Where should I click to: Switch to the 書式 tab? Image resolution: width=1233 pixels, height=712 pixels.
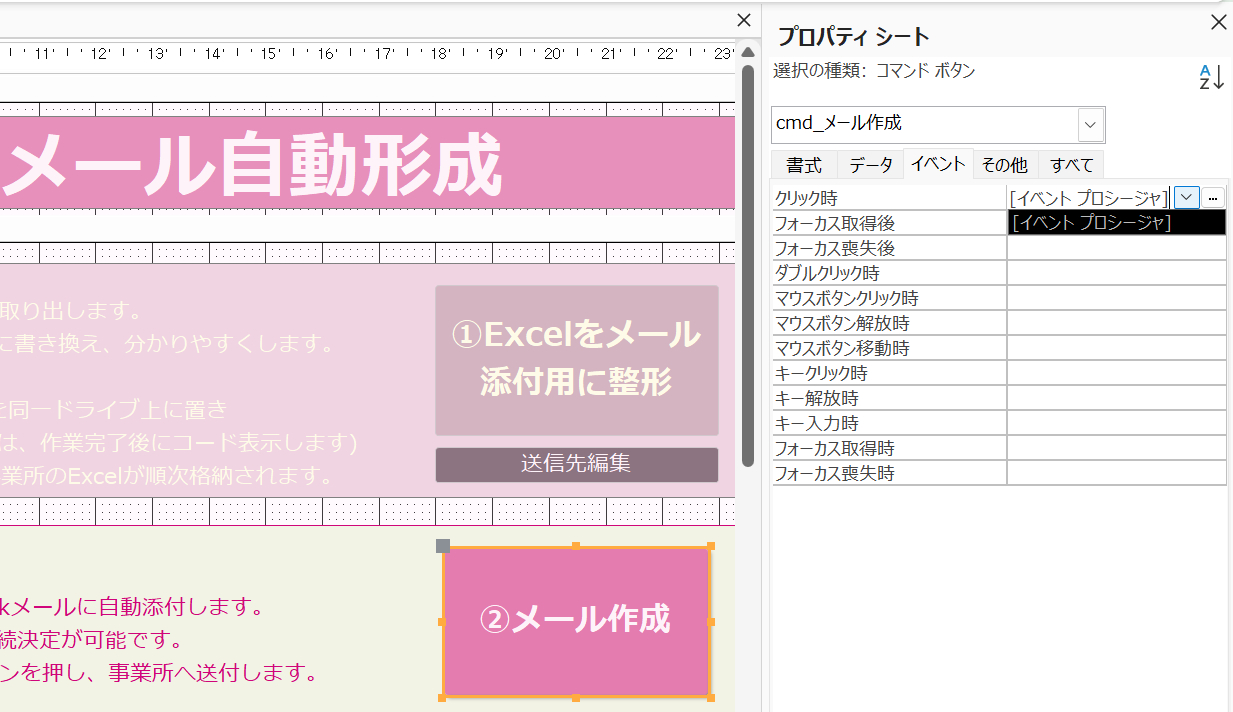pyautogui.click(x=804, y=165)
